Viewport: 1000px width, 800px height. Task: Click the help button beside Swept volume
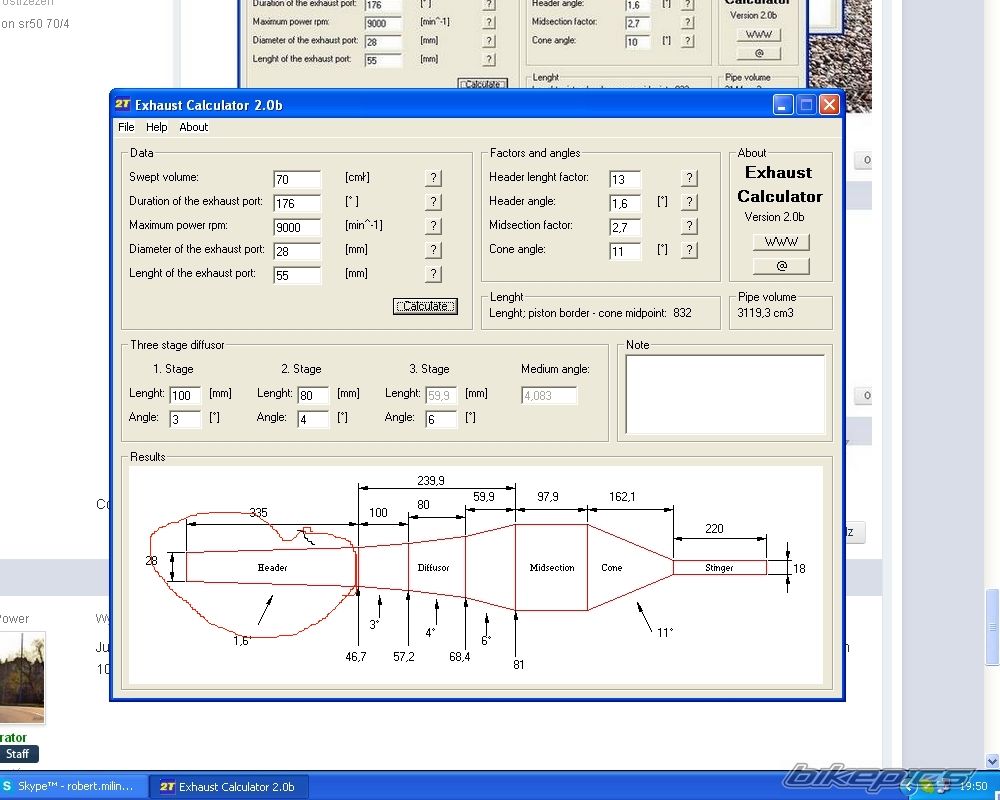click(x=433, y=178)
